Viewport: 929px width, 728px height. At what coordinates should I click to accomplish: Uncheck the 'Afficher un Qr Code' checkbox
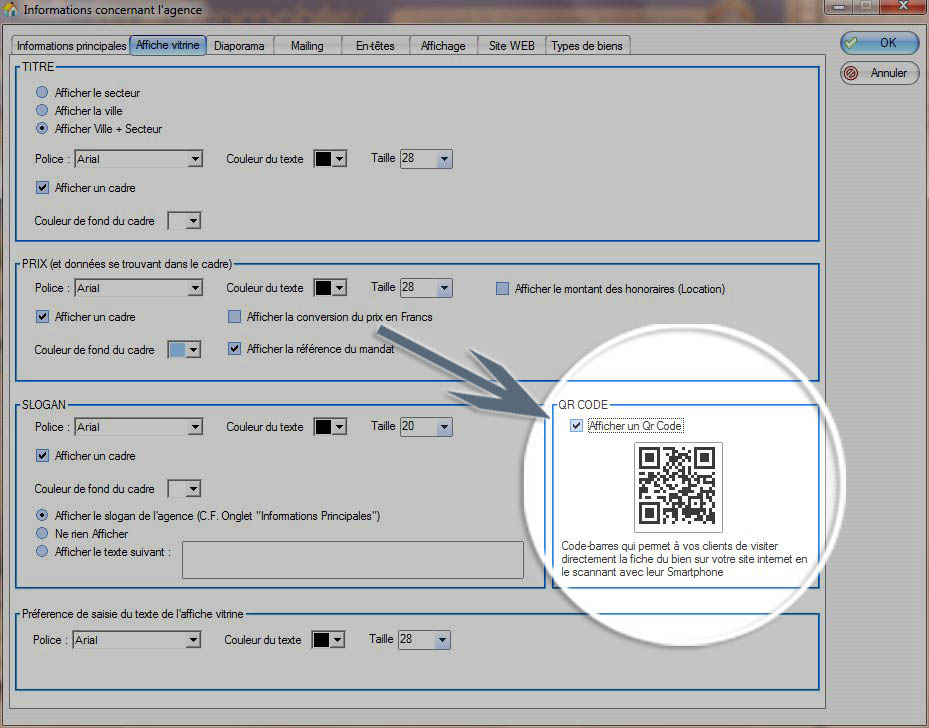576,425
